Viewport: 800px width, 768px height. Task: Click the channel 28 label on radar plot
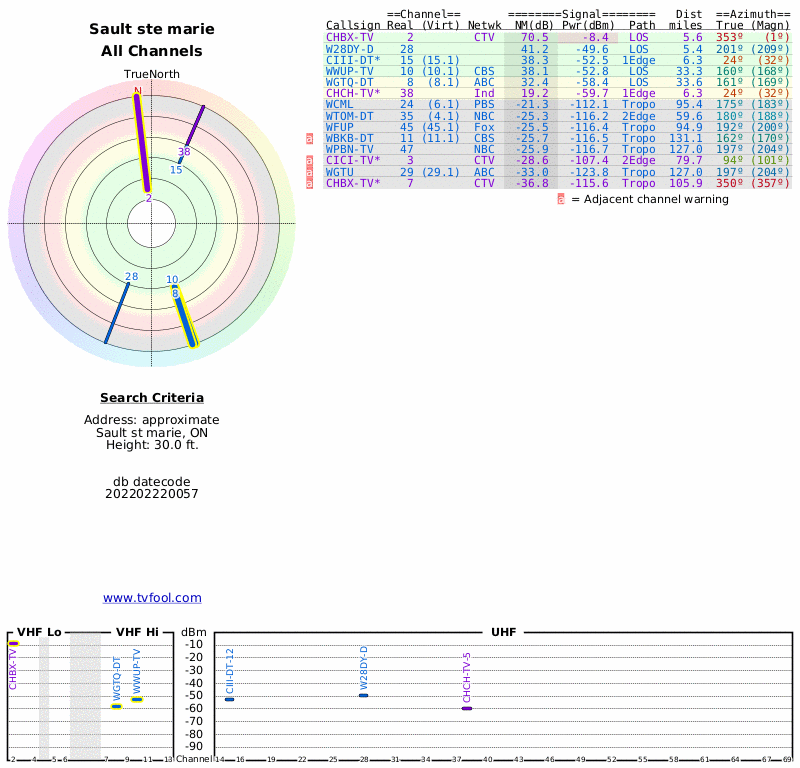click(x=131, y=277)
